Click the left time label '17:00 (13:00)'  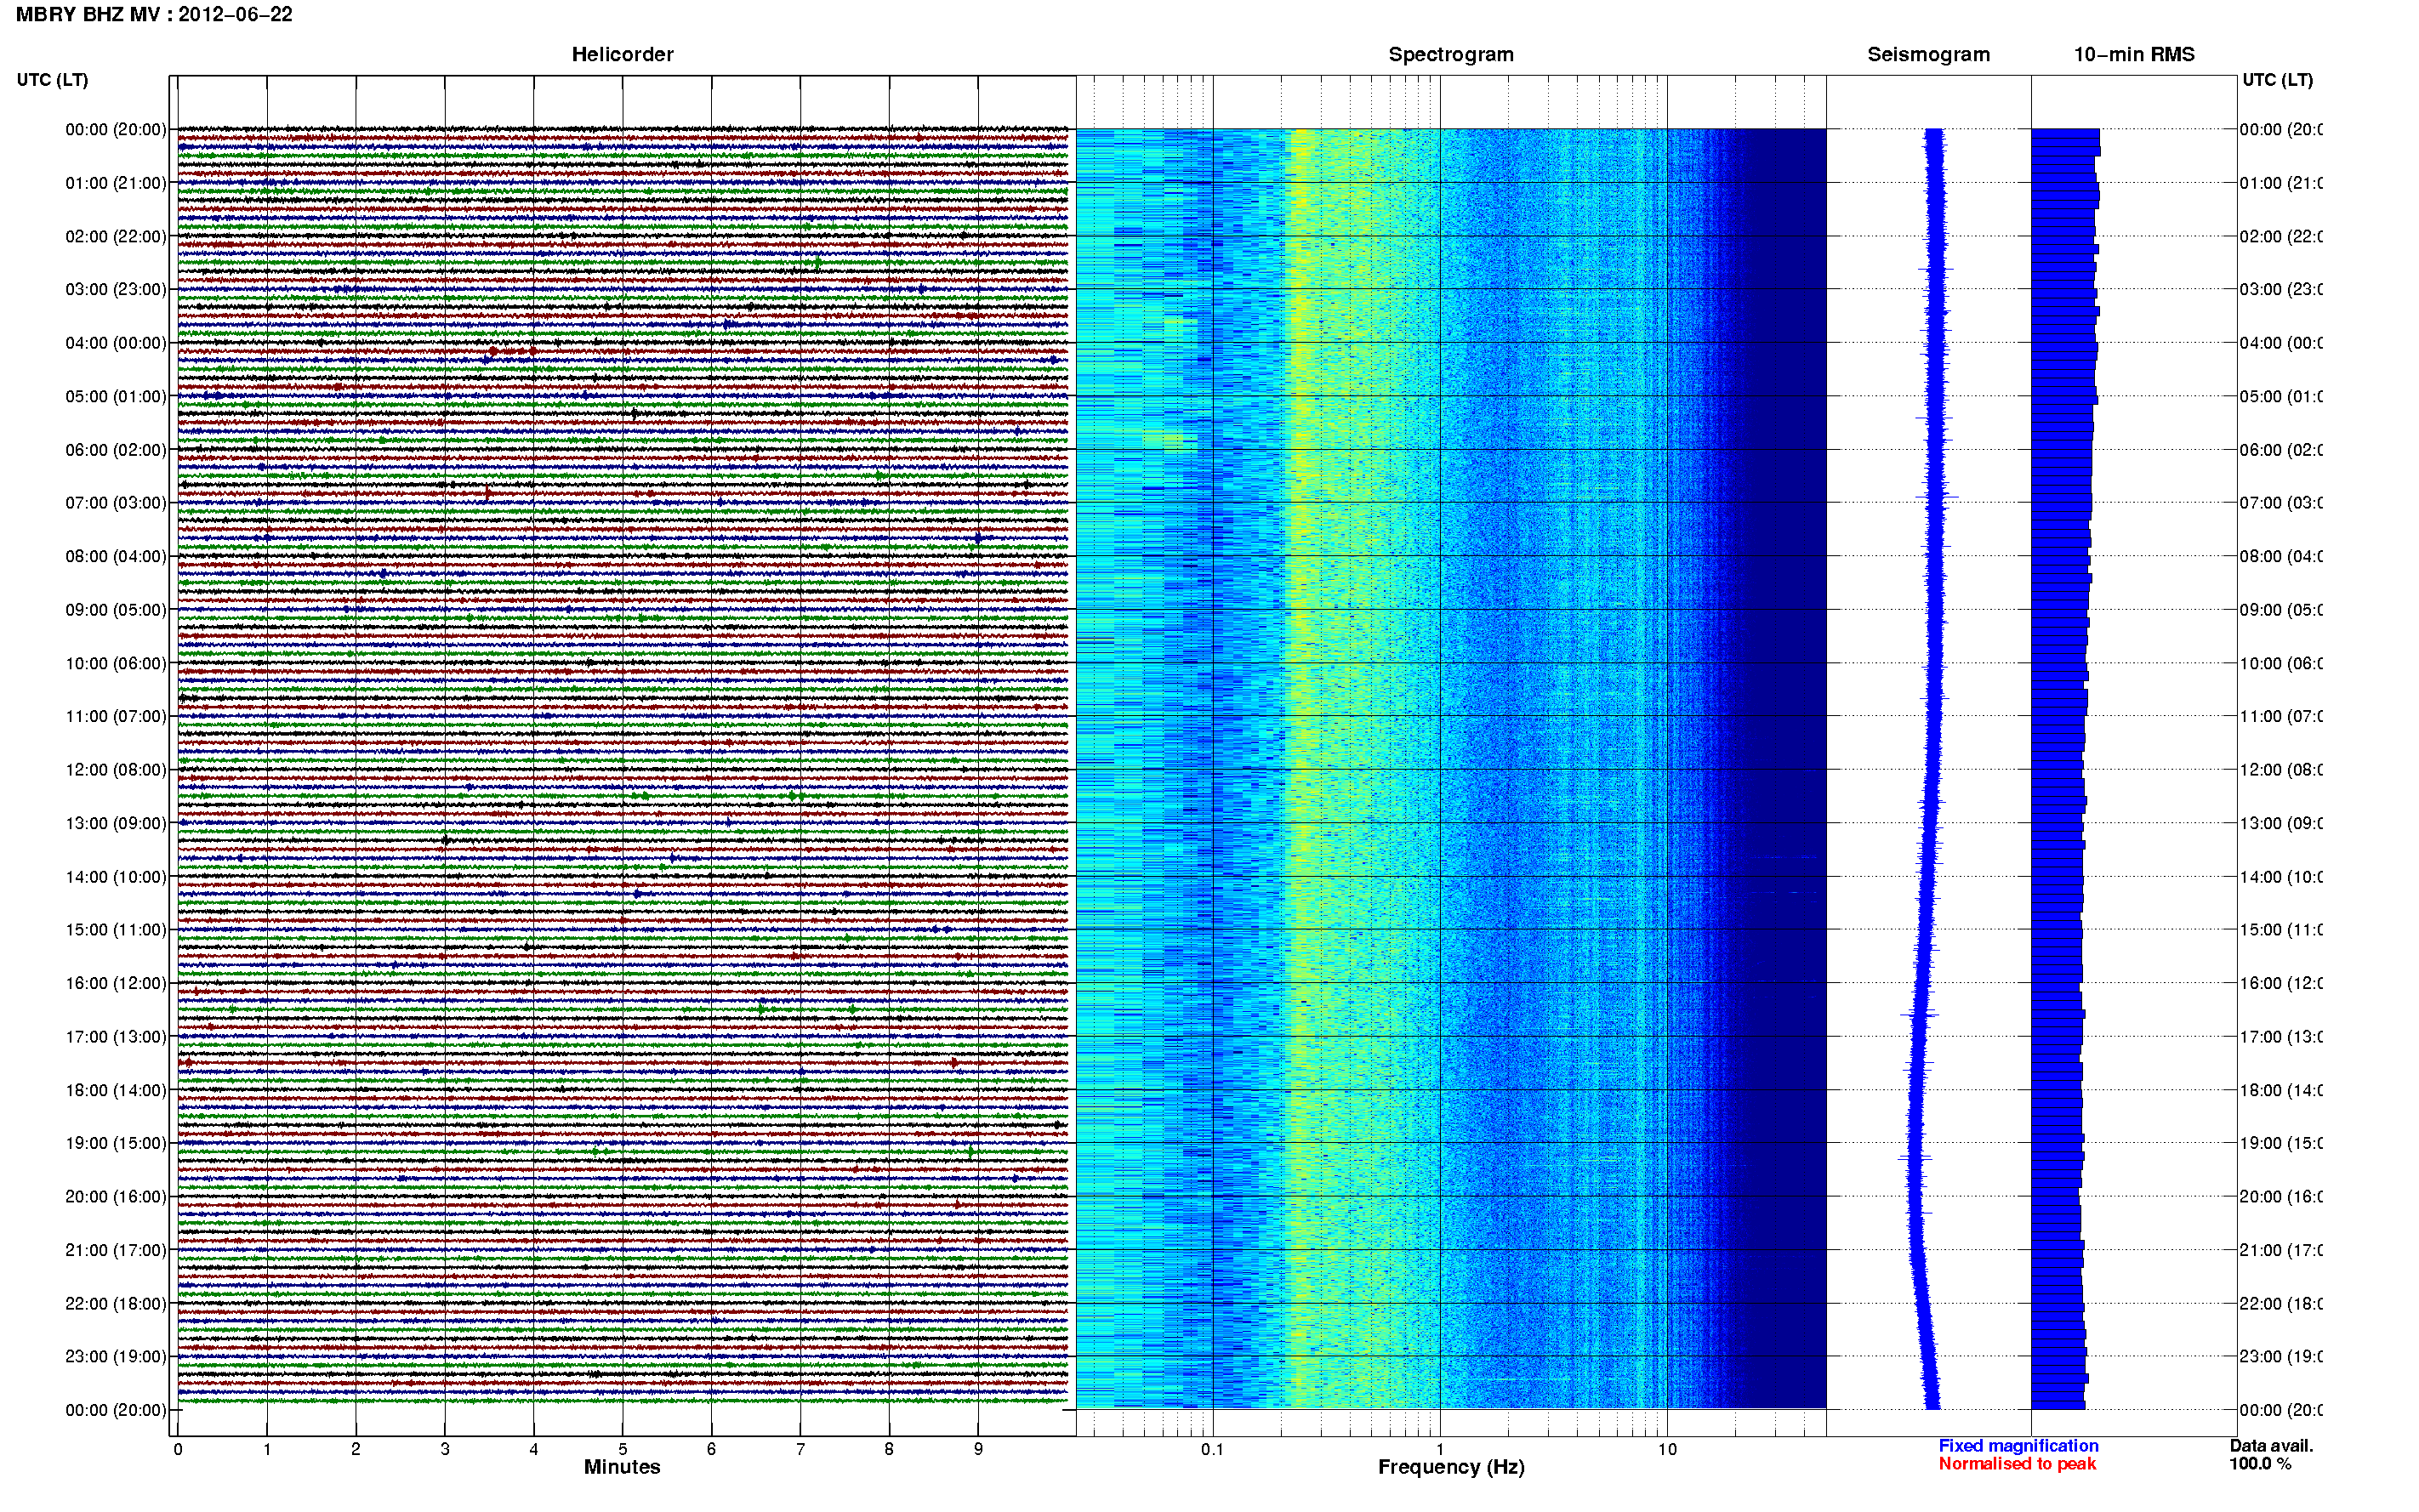coord(116,1036)
